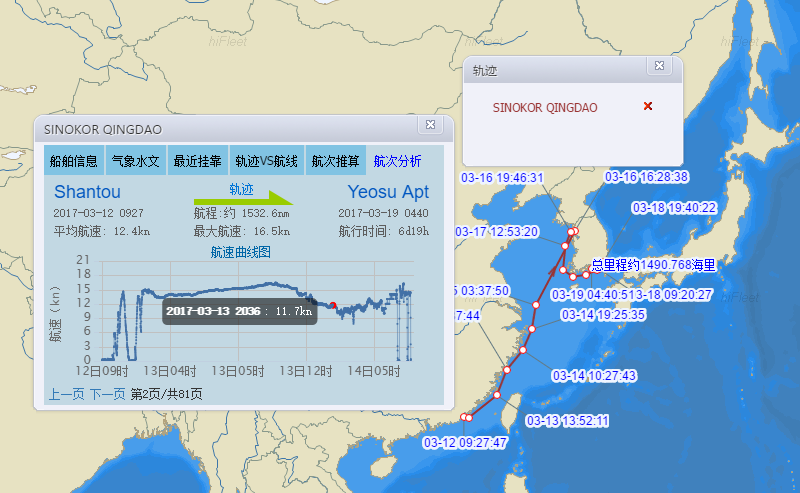Switch to 轨迹VS航线 tab
Image resolution: width=800 pixels, height=493 pixels.
(266, 161)
